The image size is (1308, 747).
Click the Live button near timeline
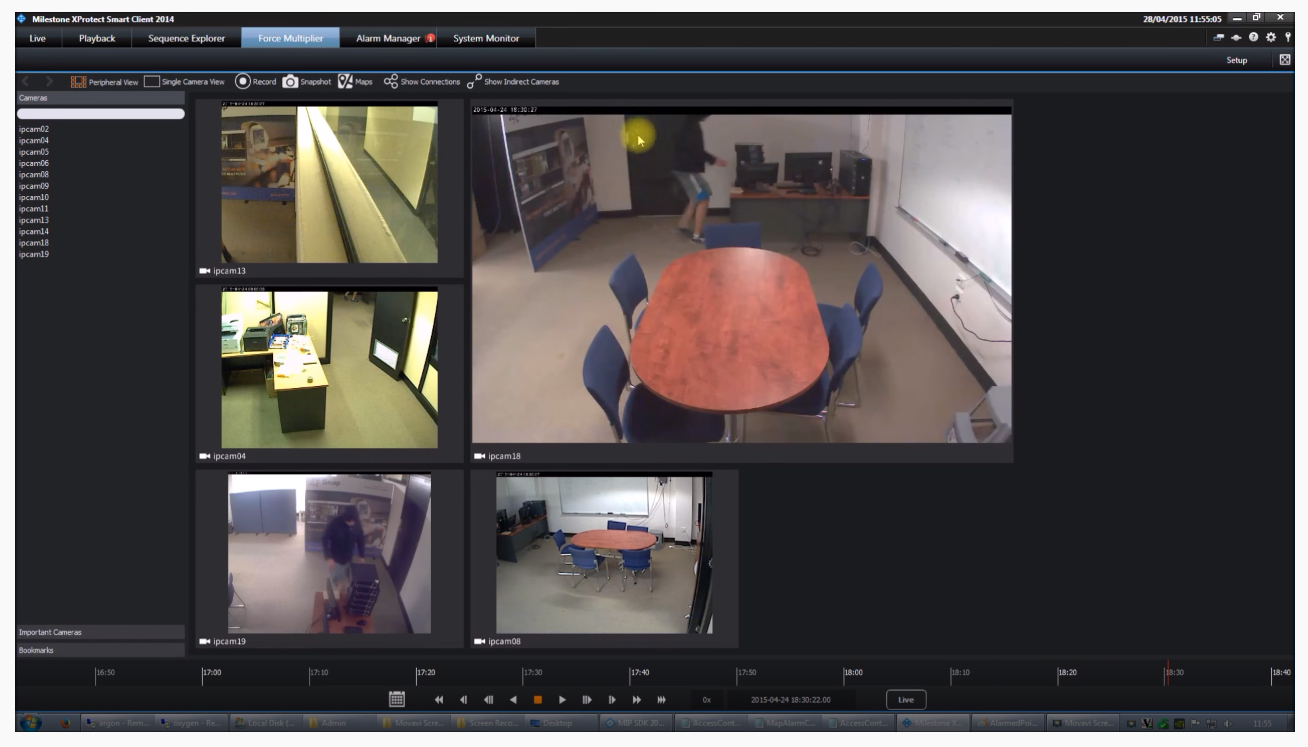[x=905, y=700]
